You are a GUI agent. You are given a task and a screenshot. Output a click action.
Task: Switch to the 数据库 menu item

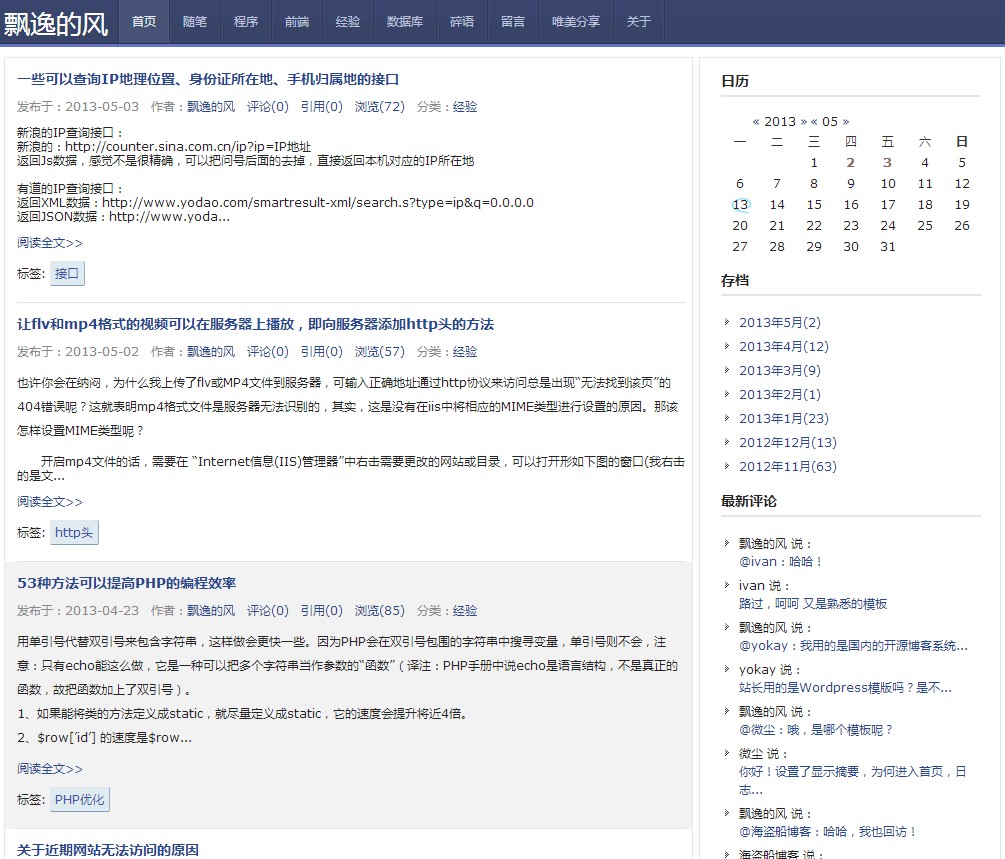pyautogui.click(x=404, y=22)
